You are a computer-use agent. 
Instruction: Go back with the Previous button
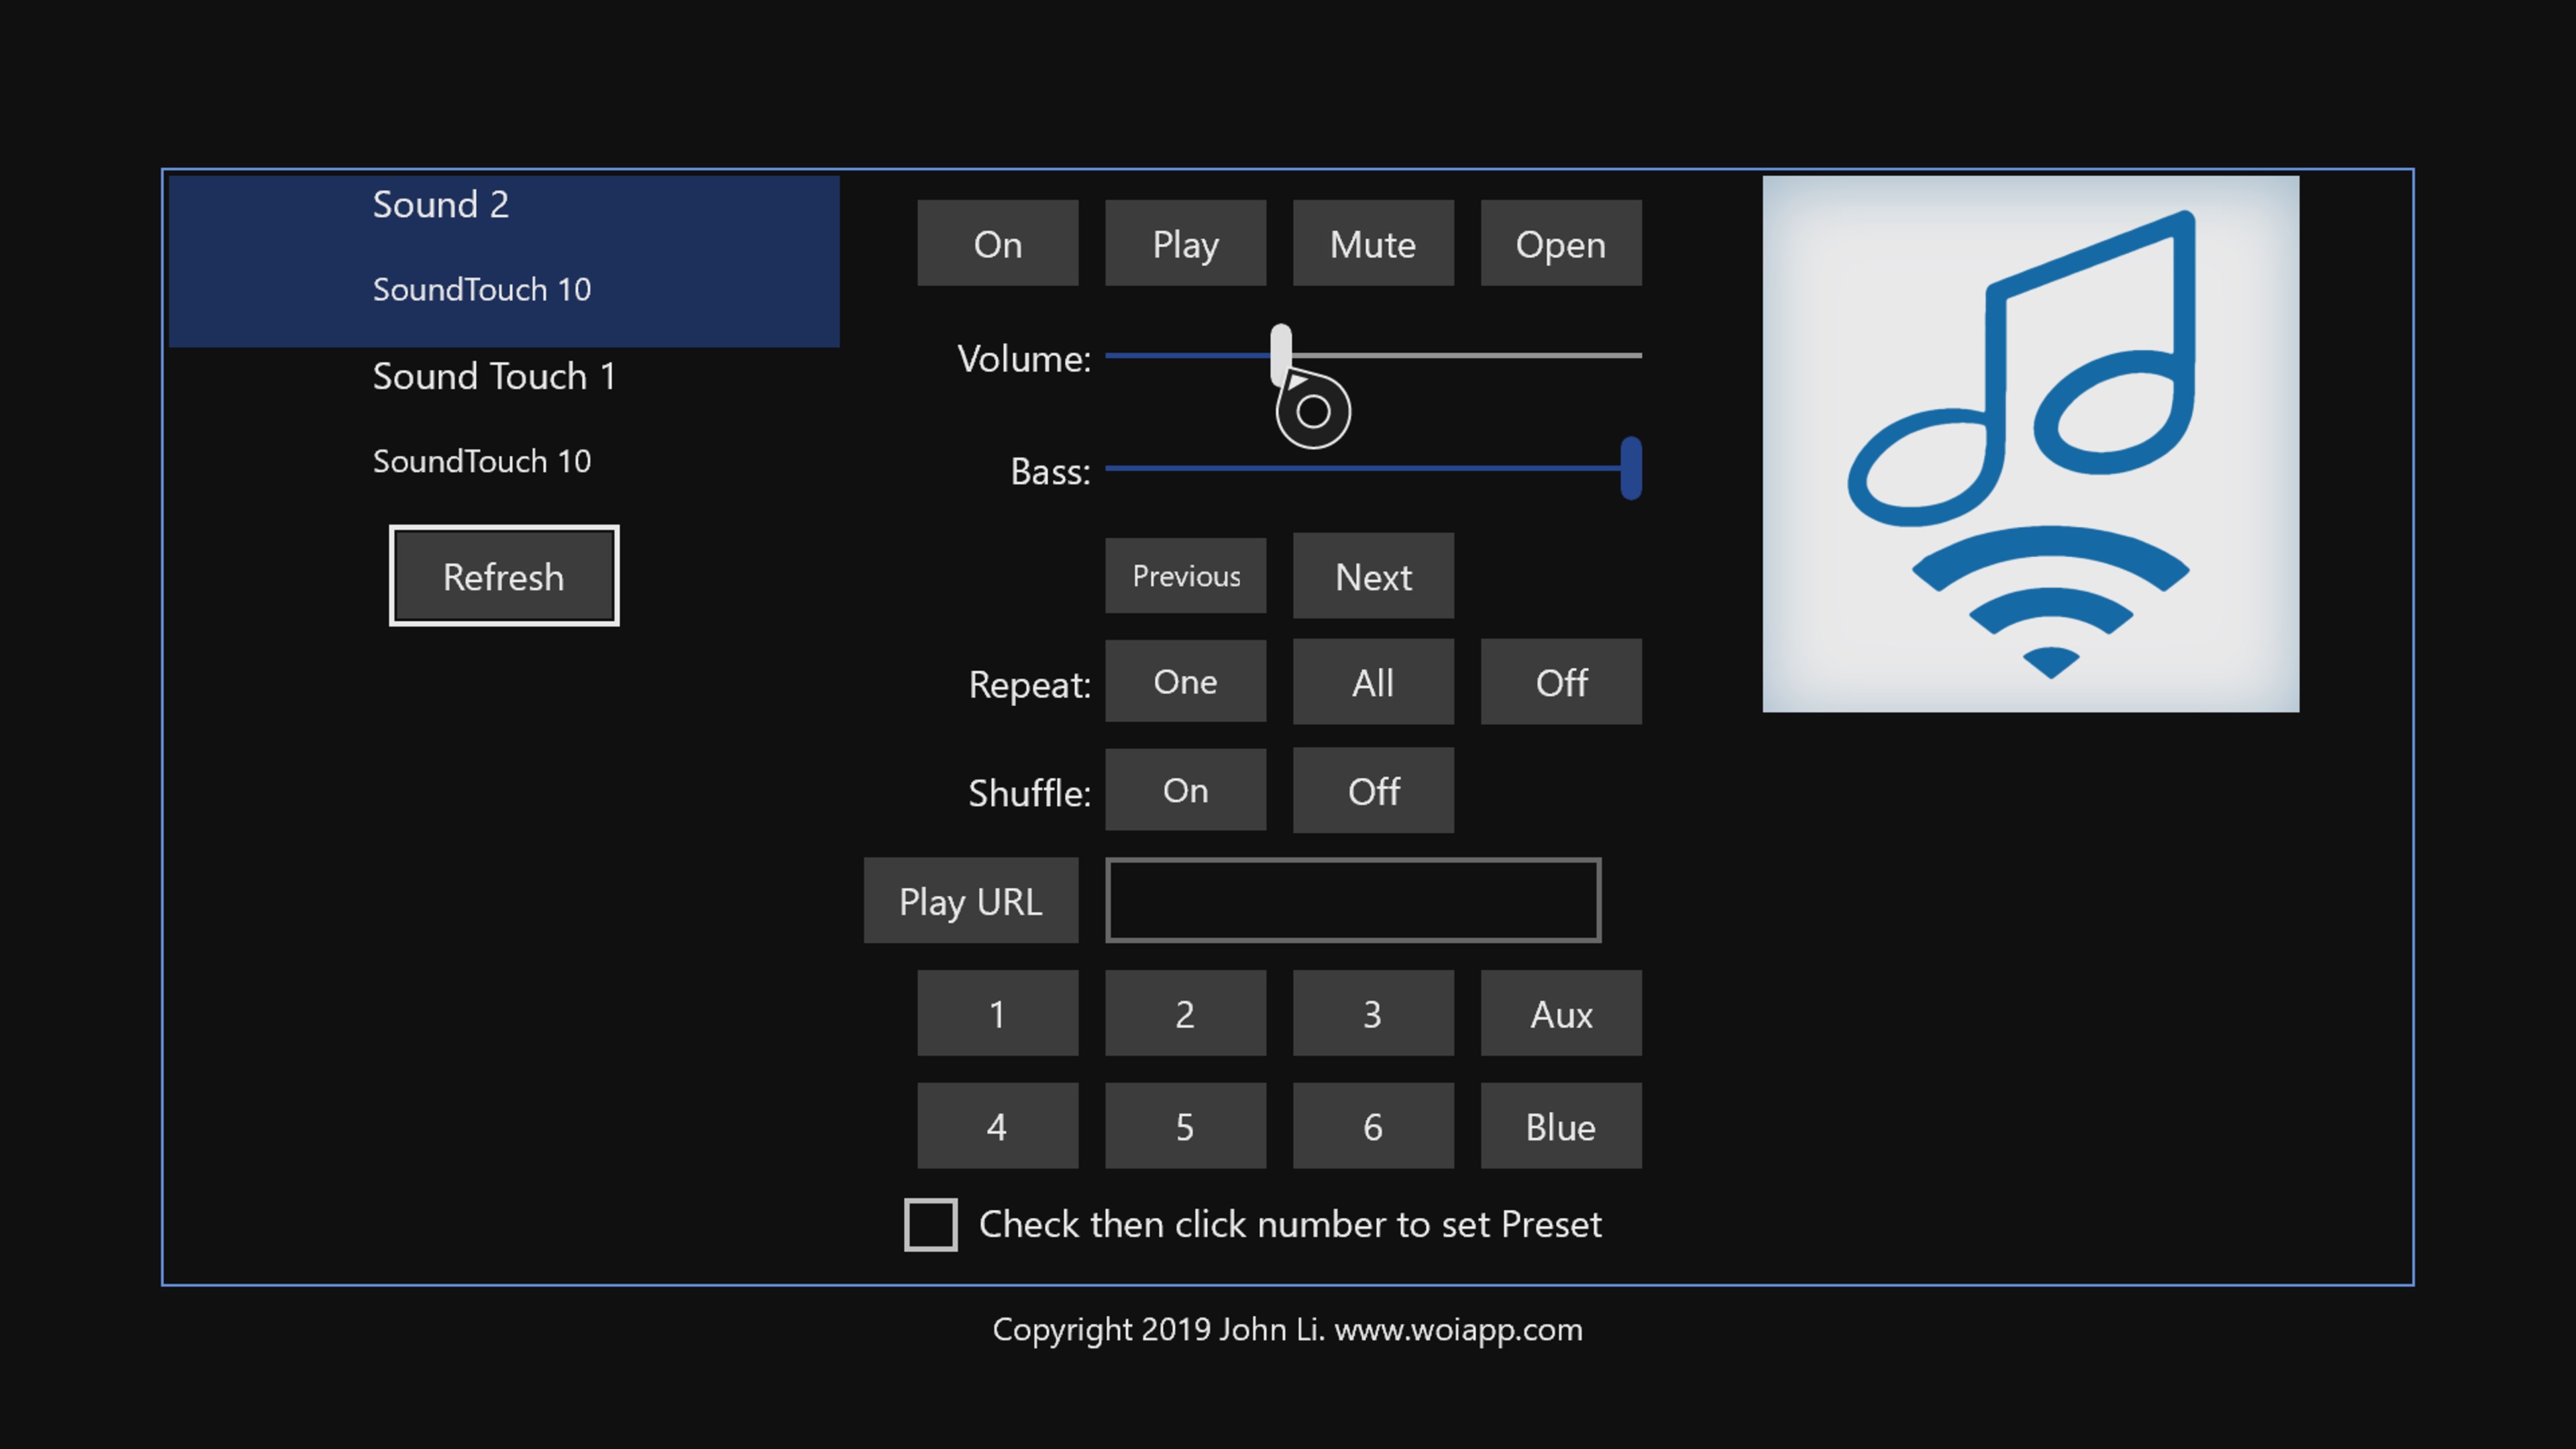(1185, 576)
